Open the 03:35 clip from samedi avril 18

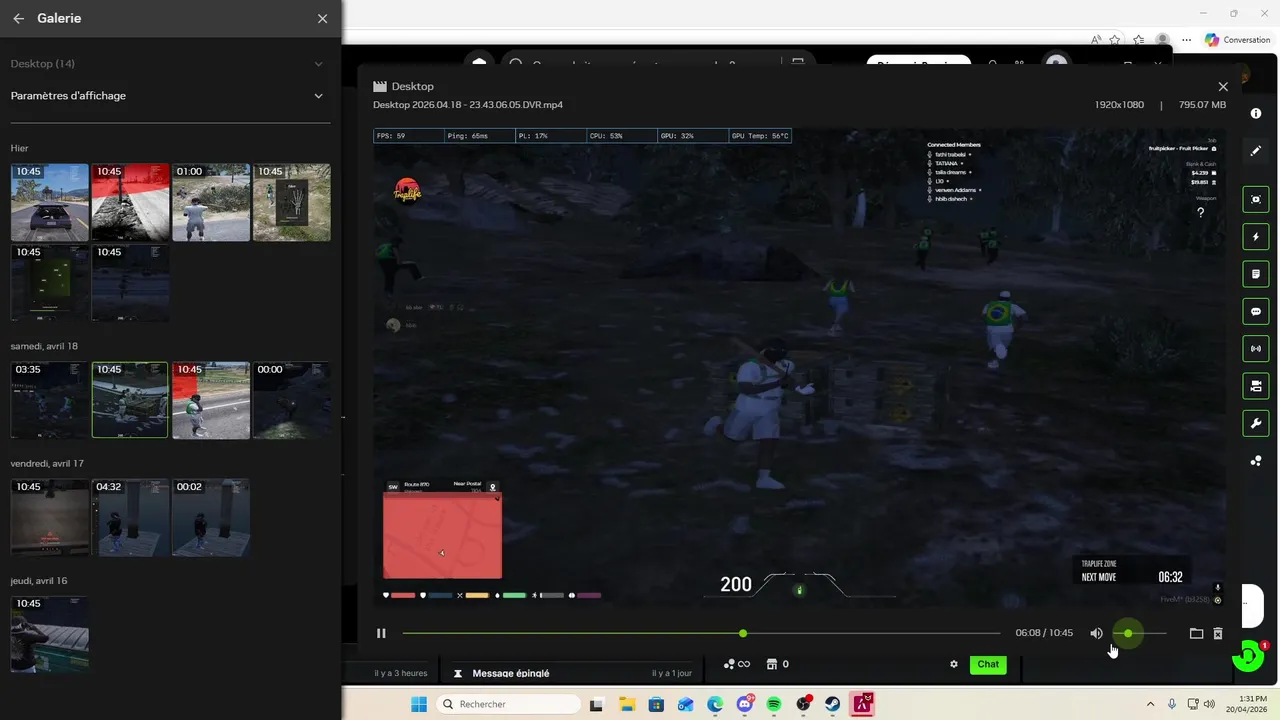tap(50, 400)
